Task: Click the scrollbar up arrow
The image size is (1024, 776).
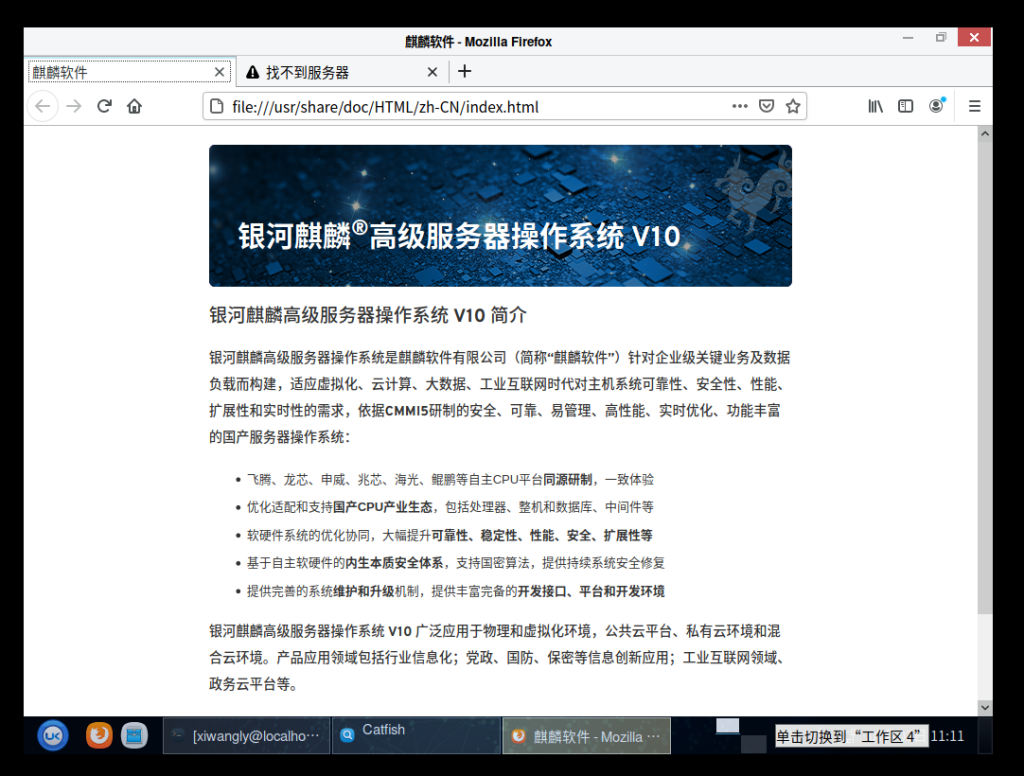Action: [x=985, y=134]
